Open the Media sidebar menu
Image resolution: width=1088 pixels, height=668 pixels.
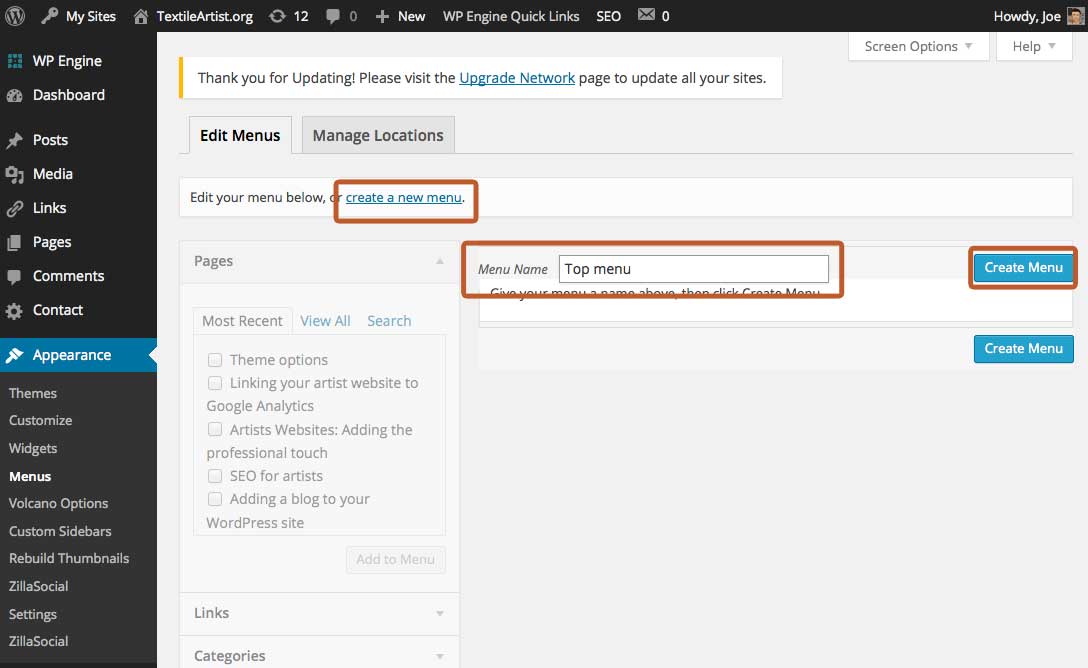point(53,175)
